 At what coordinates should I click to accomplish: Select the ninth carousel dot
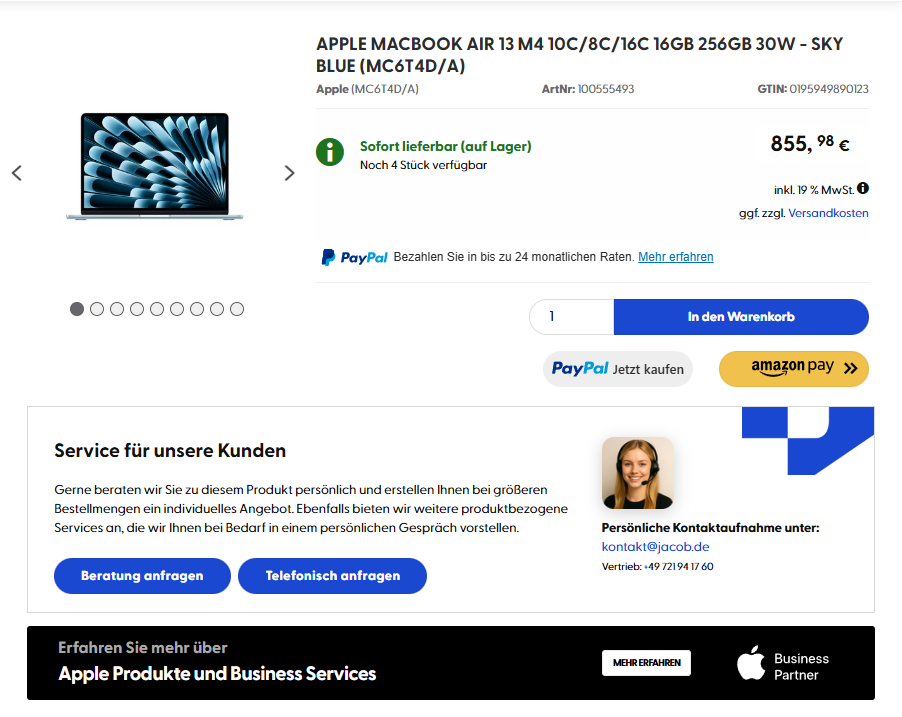click(x=237, y=309)
